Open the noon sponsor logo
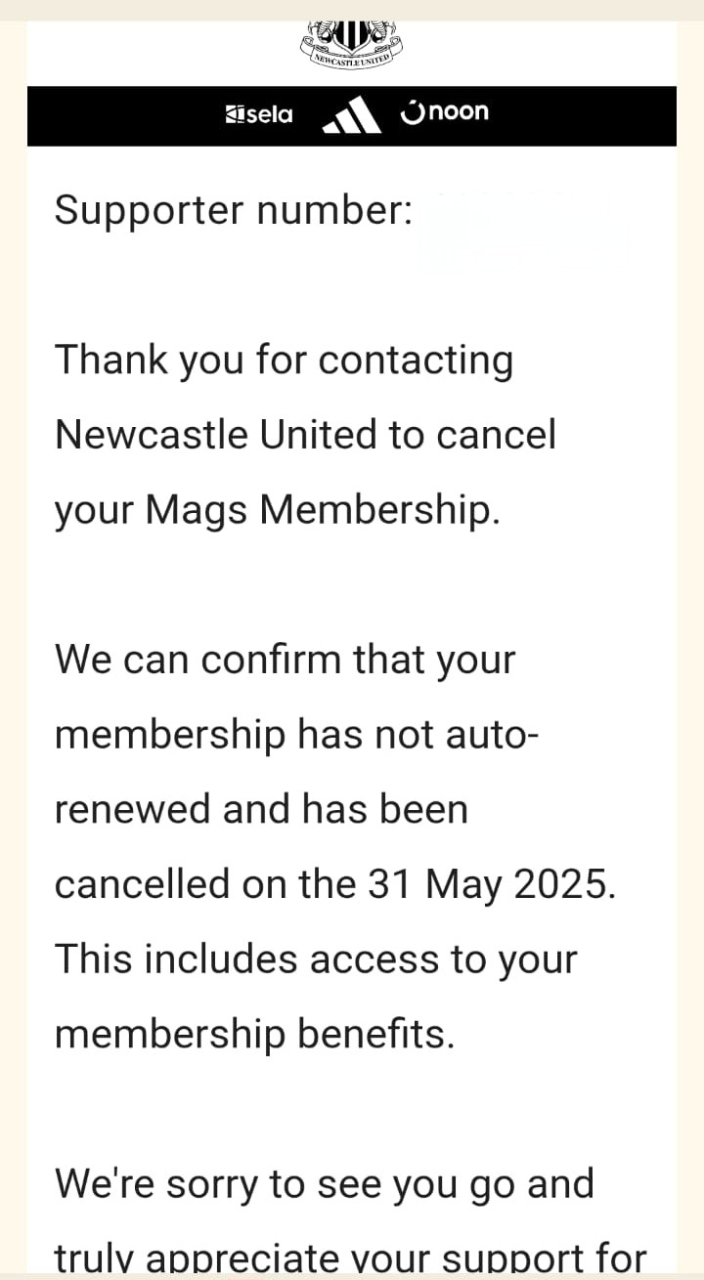 click(445, 111)
